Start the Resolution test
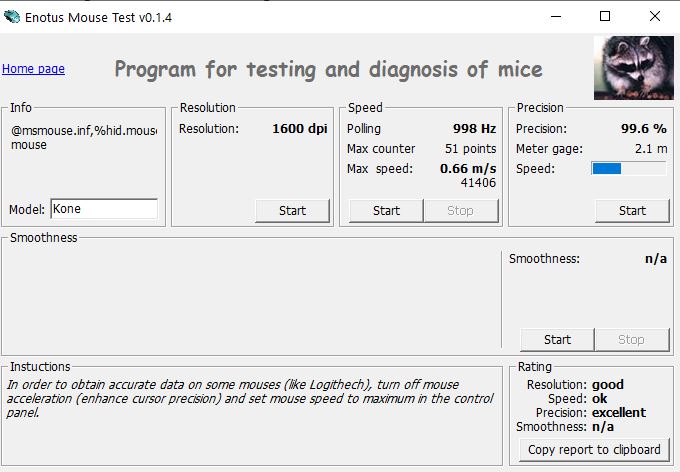 292,211
